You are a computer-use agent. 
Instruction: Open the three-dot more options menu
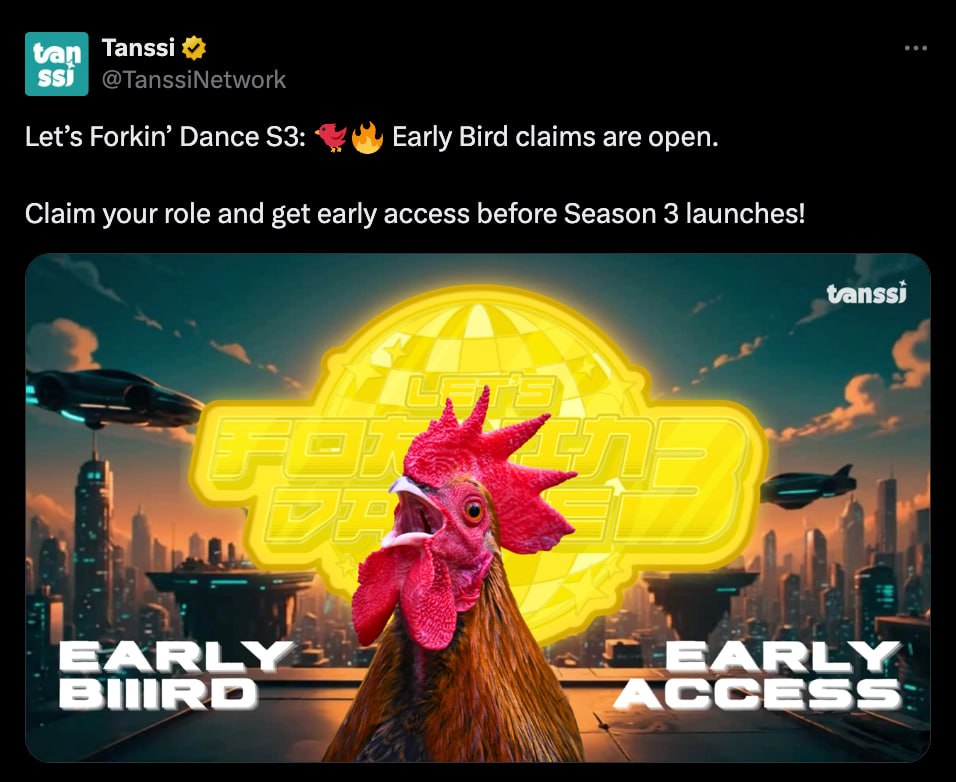915,48
